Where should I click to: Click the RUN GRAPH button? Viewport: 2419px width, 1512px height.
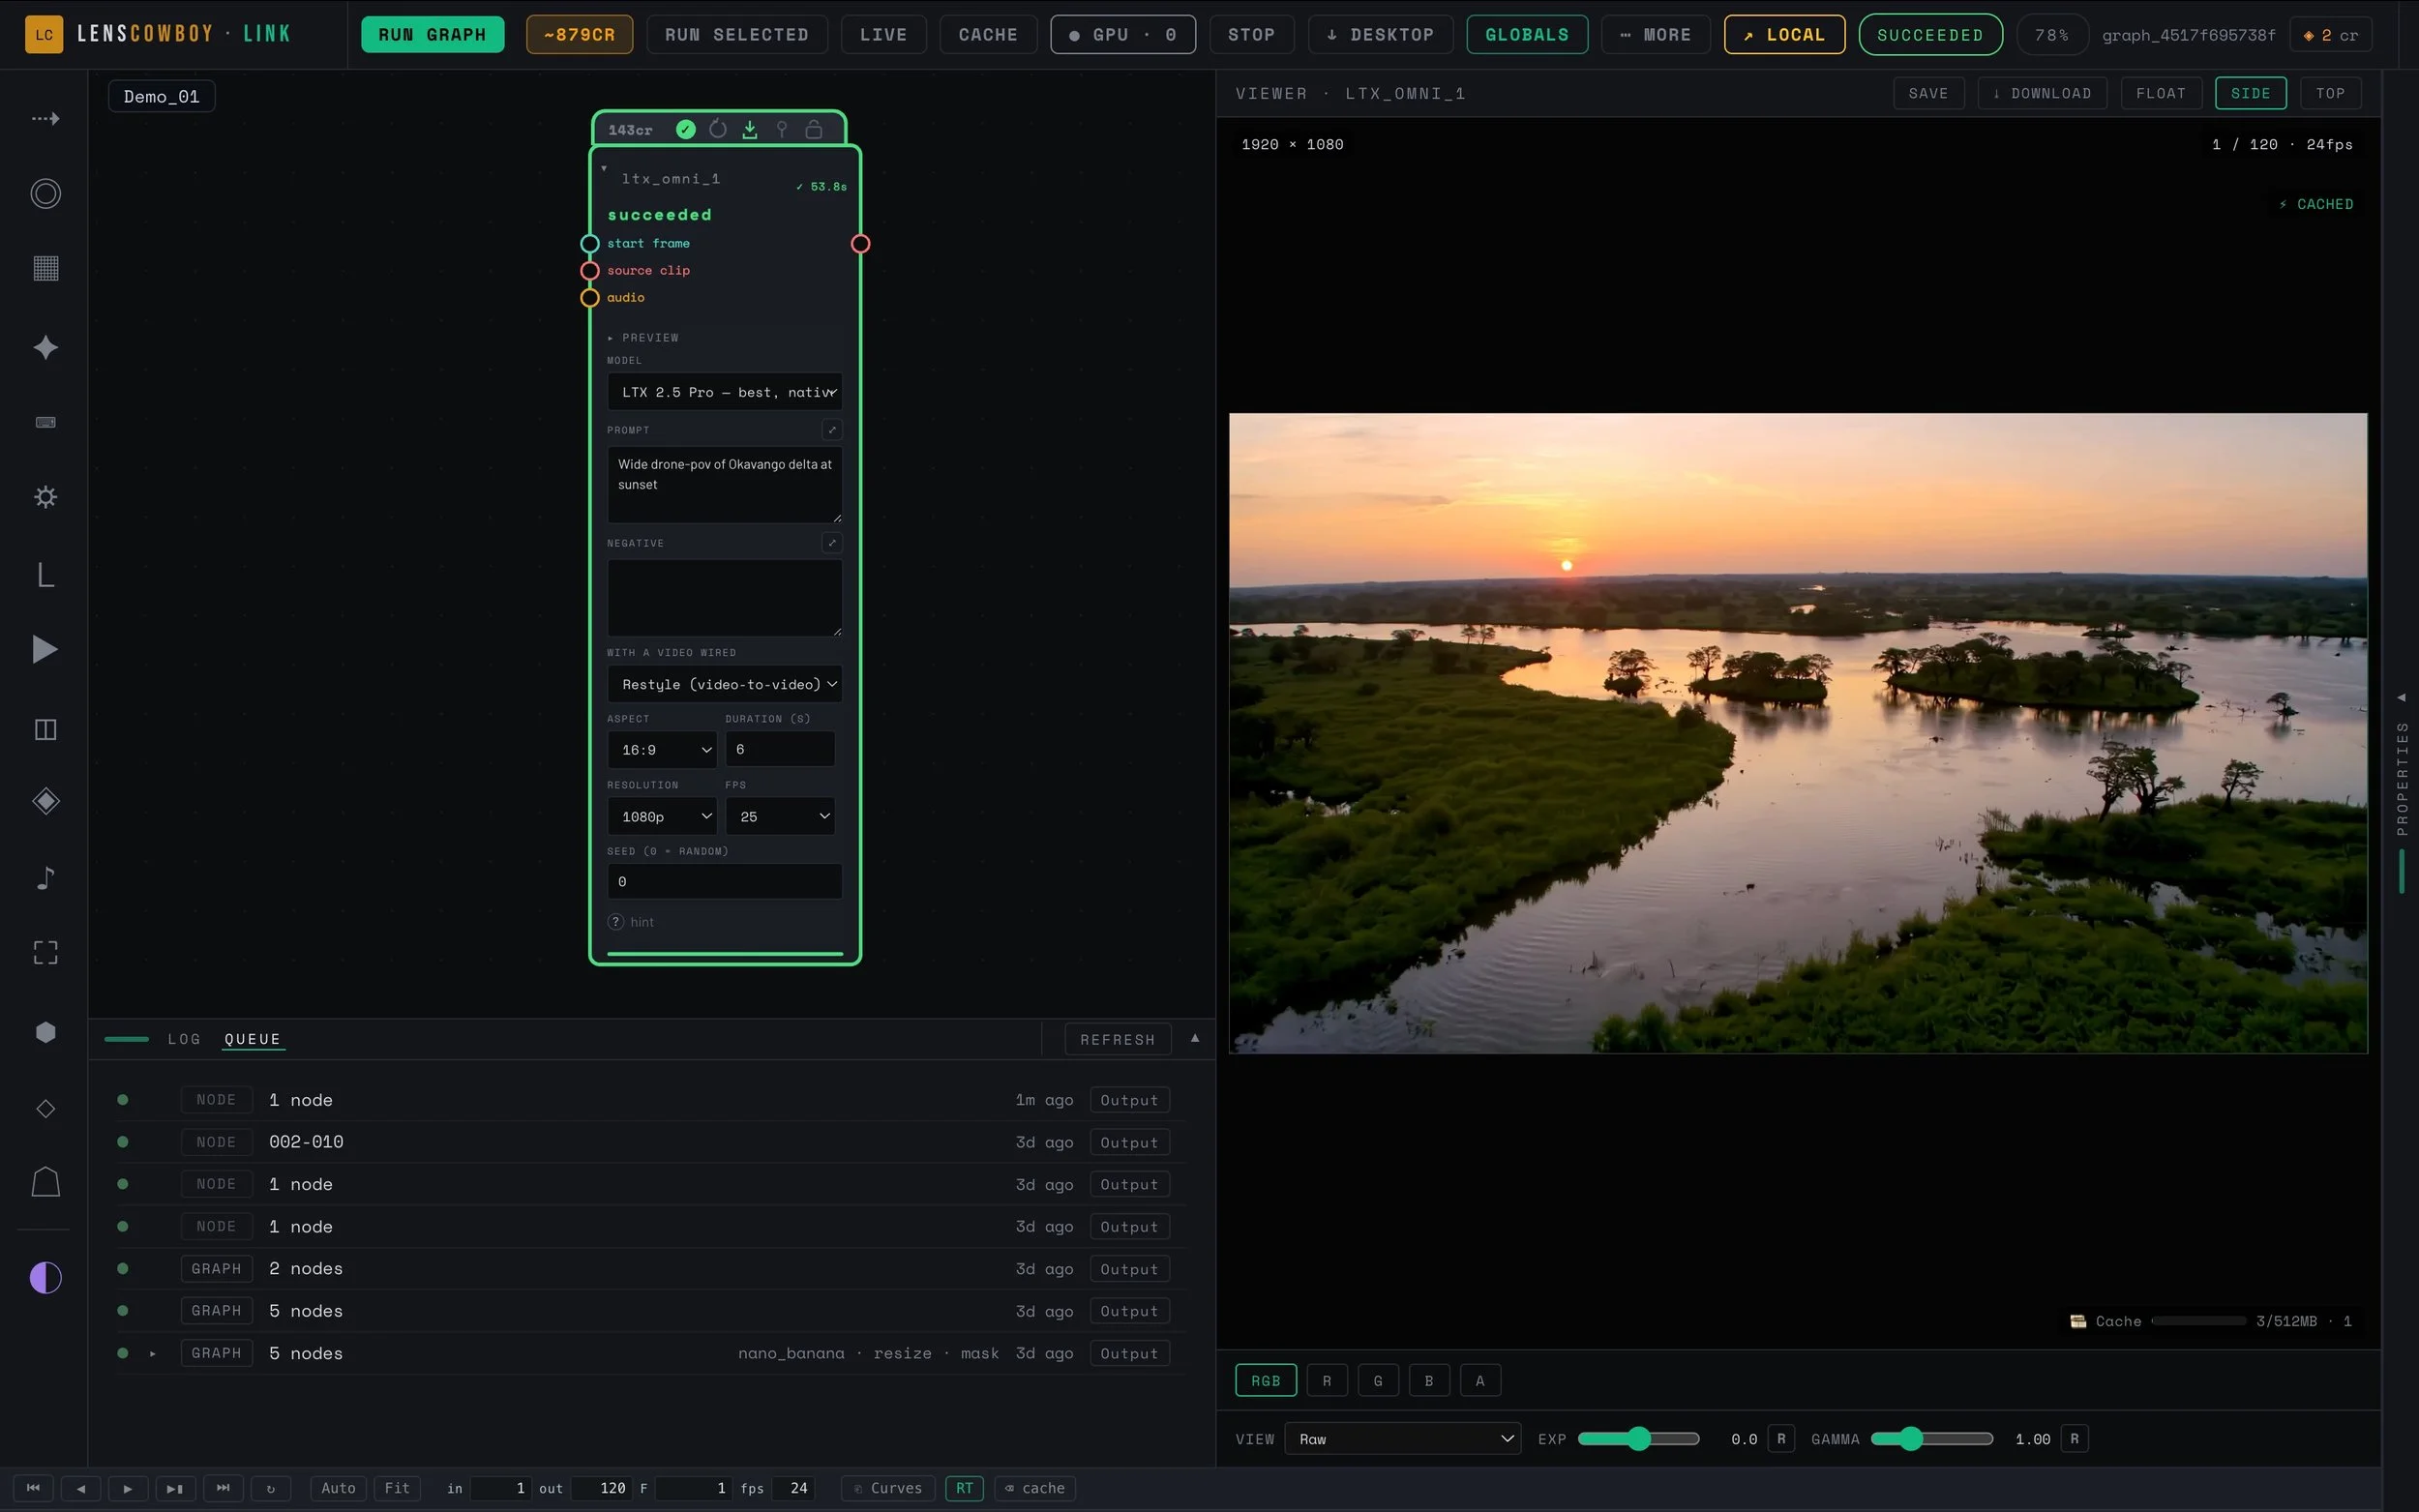point(432,35)
